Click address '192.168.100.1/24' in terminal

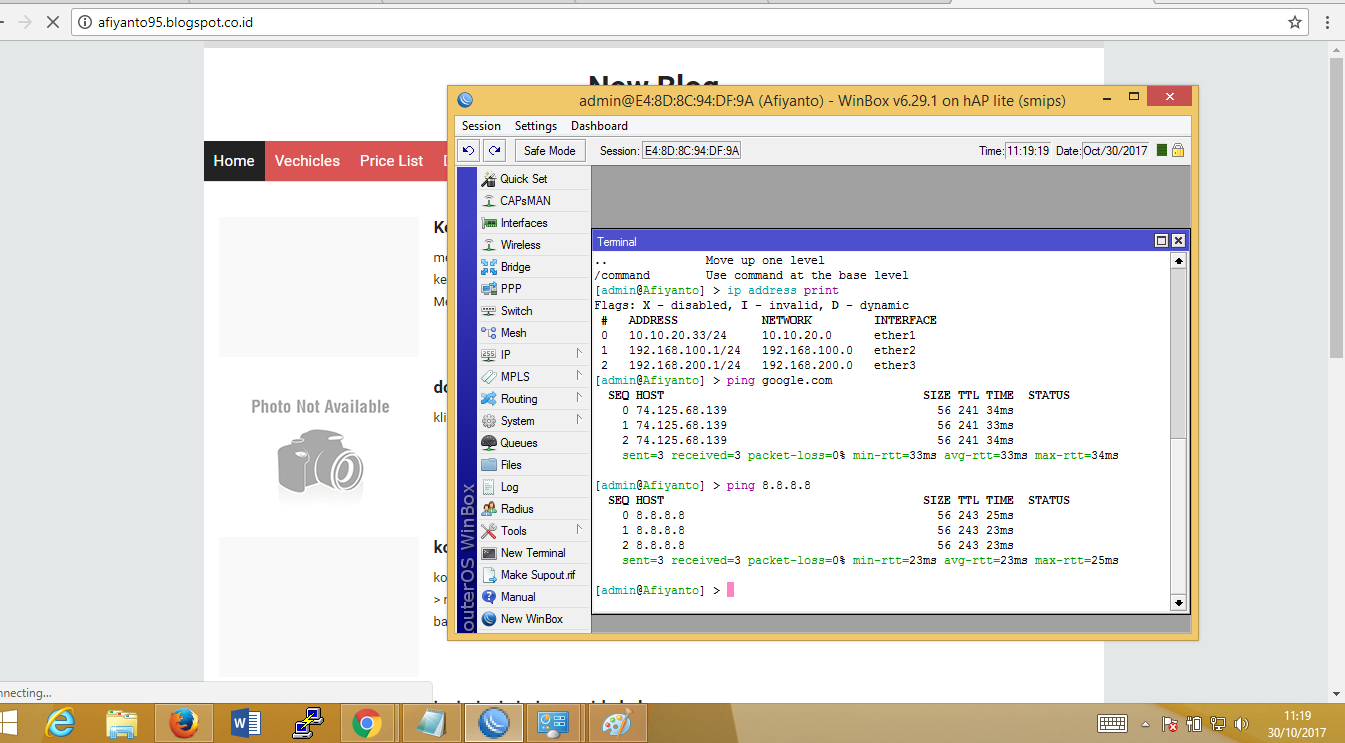[x=685, y=350]
